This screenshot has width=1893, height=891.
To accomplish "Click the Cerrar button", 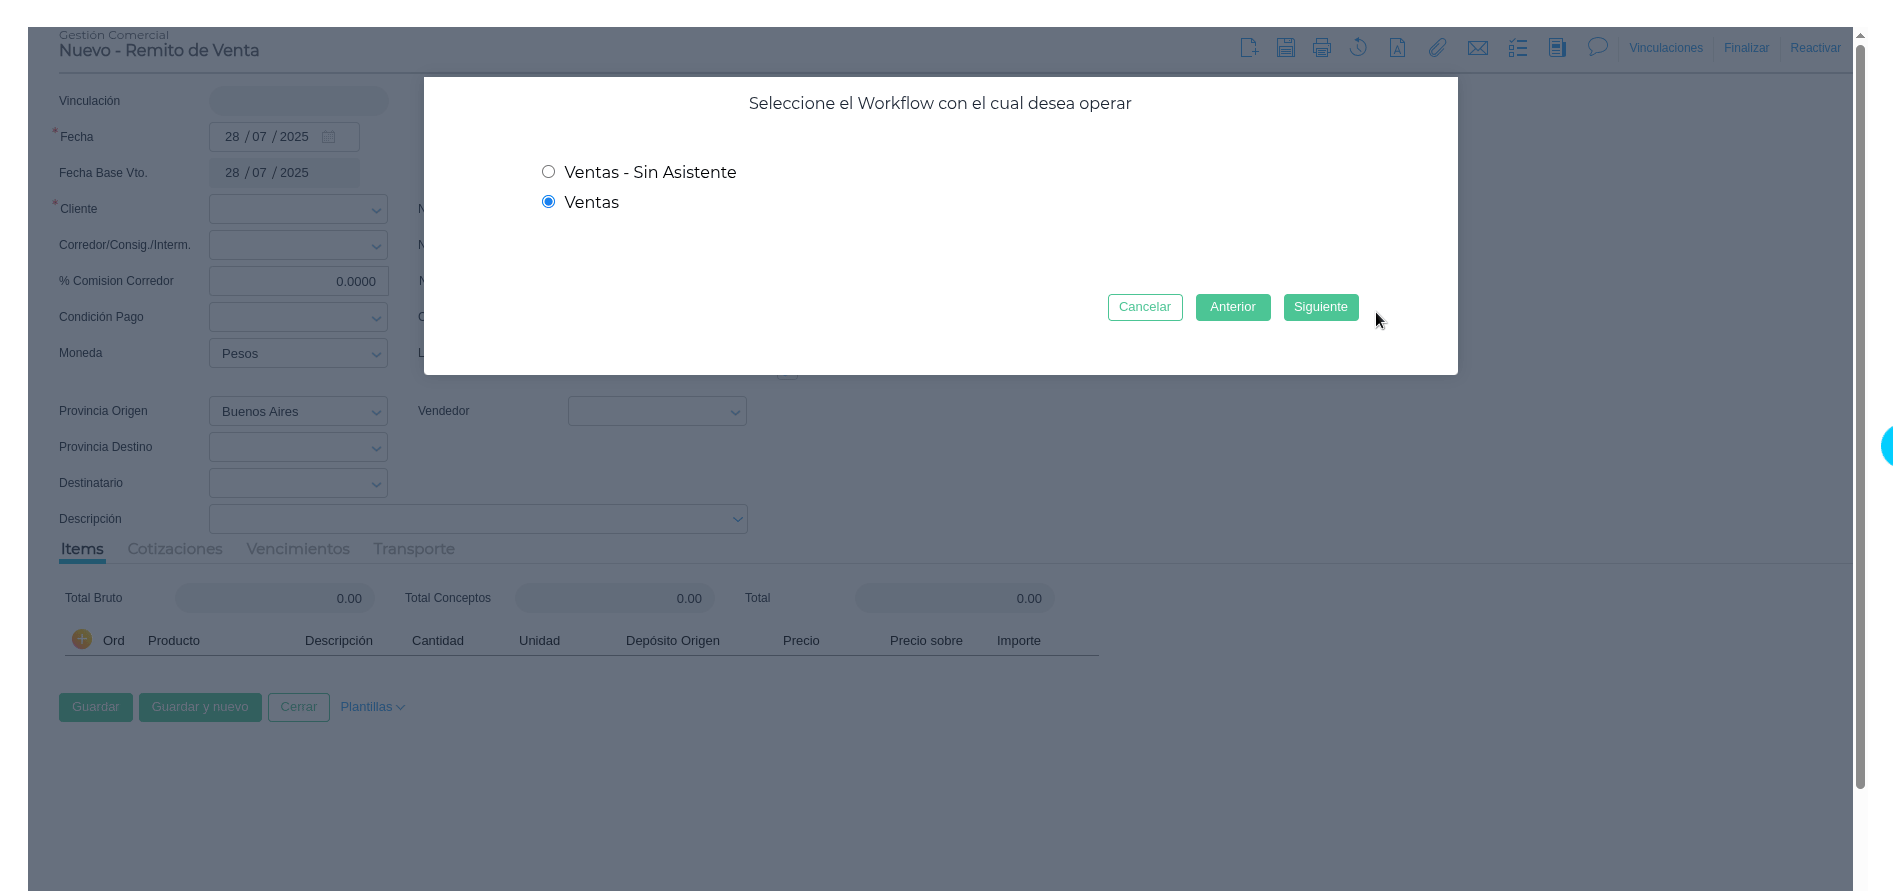I will pos(299,707).
